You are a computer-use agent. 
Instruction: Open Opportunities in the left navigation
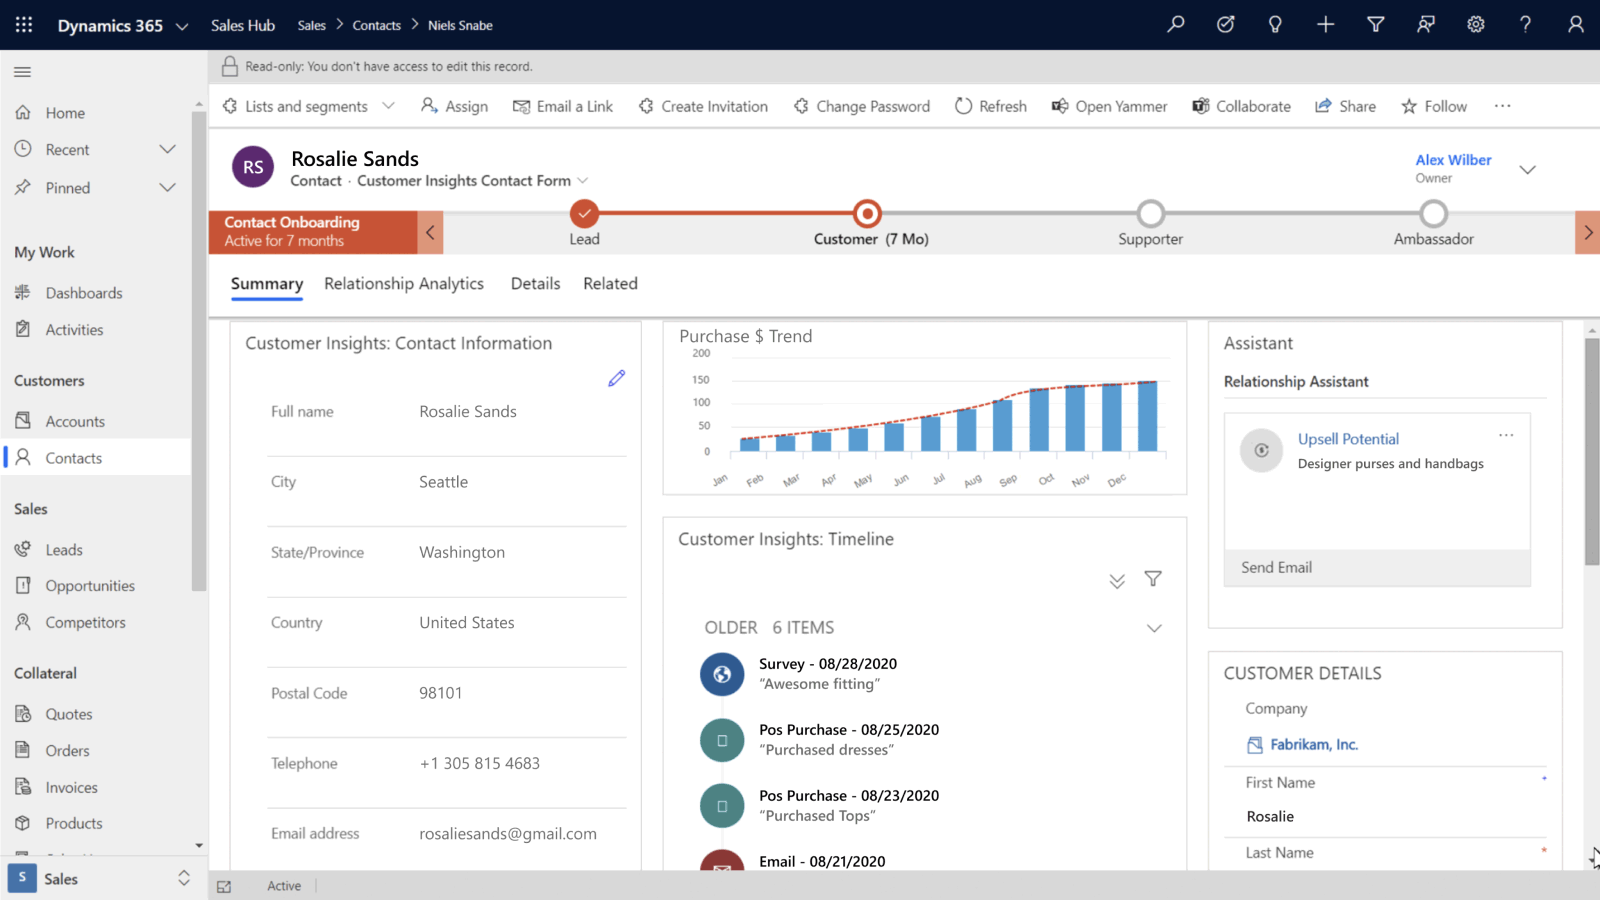pos(89,586)
